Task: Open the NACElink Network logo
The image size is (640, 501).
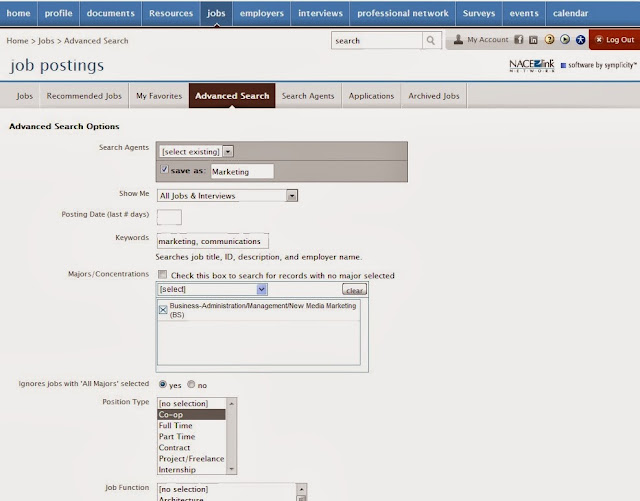Action: click(x=532, y=65)
